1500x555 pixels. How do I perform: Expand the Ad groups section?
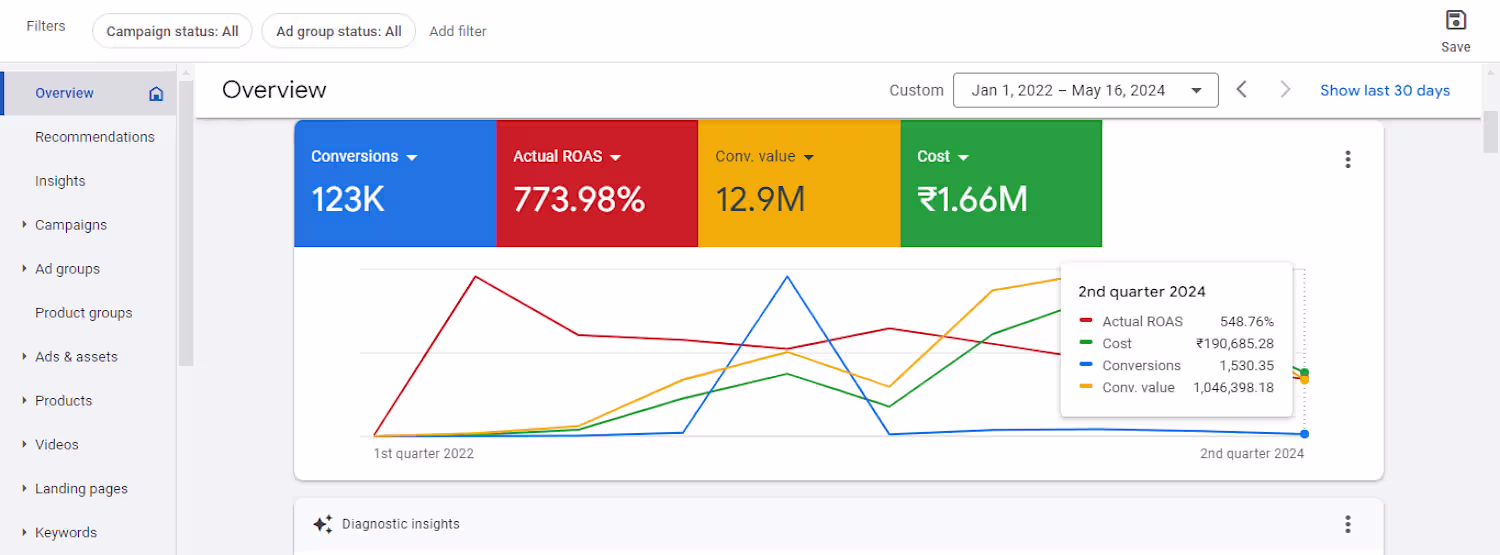(x=25, y=269)
